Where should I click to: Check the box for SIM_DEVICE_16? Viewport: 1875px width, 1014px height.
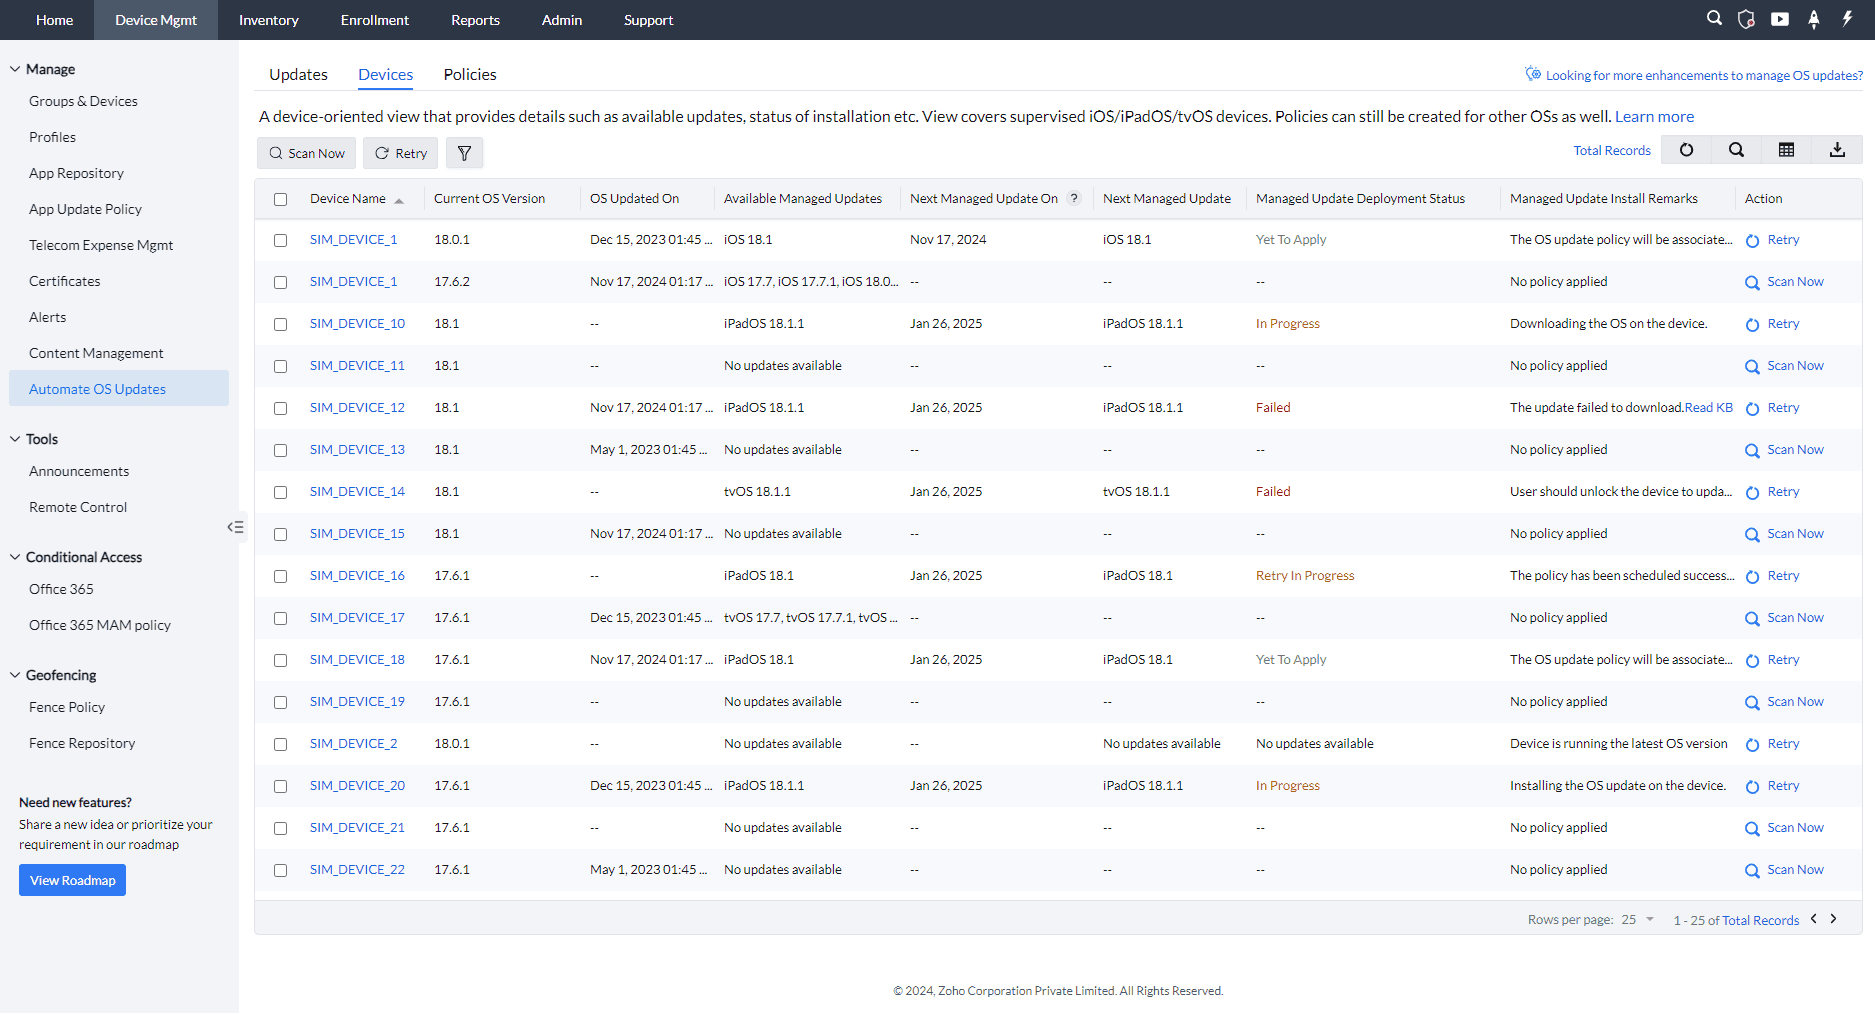(280, 576)
